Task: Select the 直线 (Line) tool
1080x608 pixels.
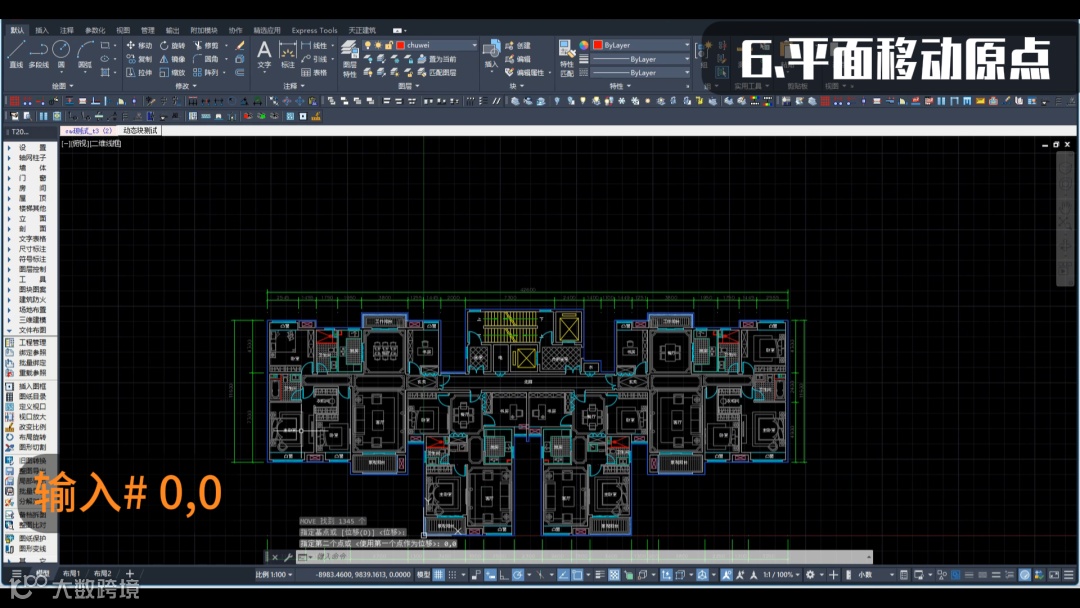Action: (x=17, y=53)
